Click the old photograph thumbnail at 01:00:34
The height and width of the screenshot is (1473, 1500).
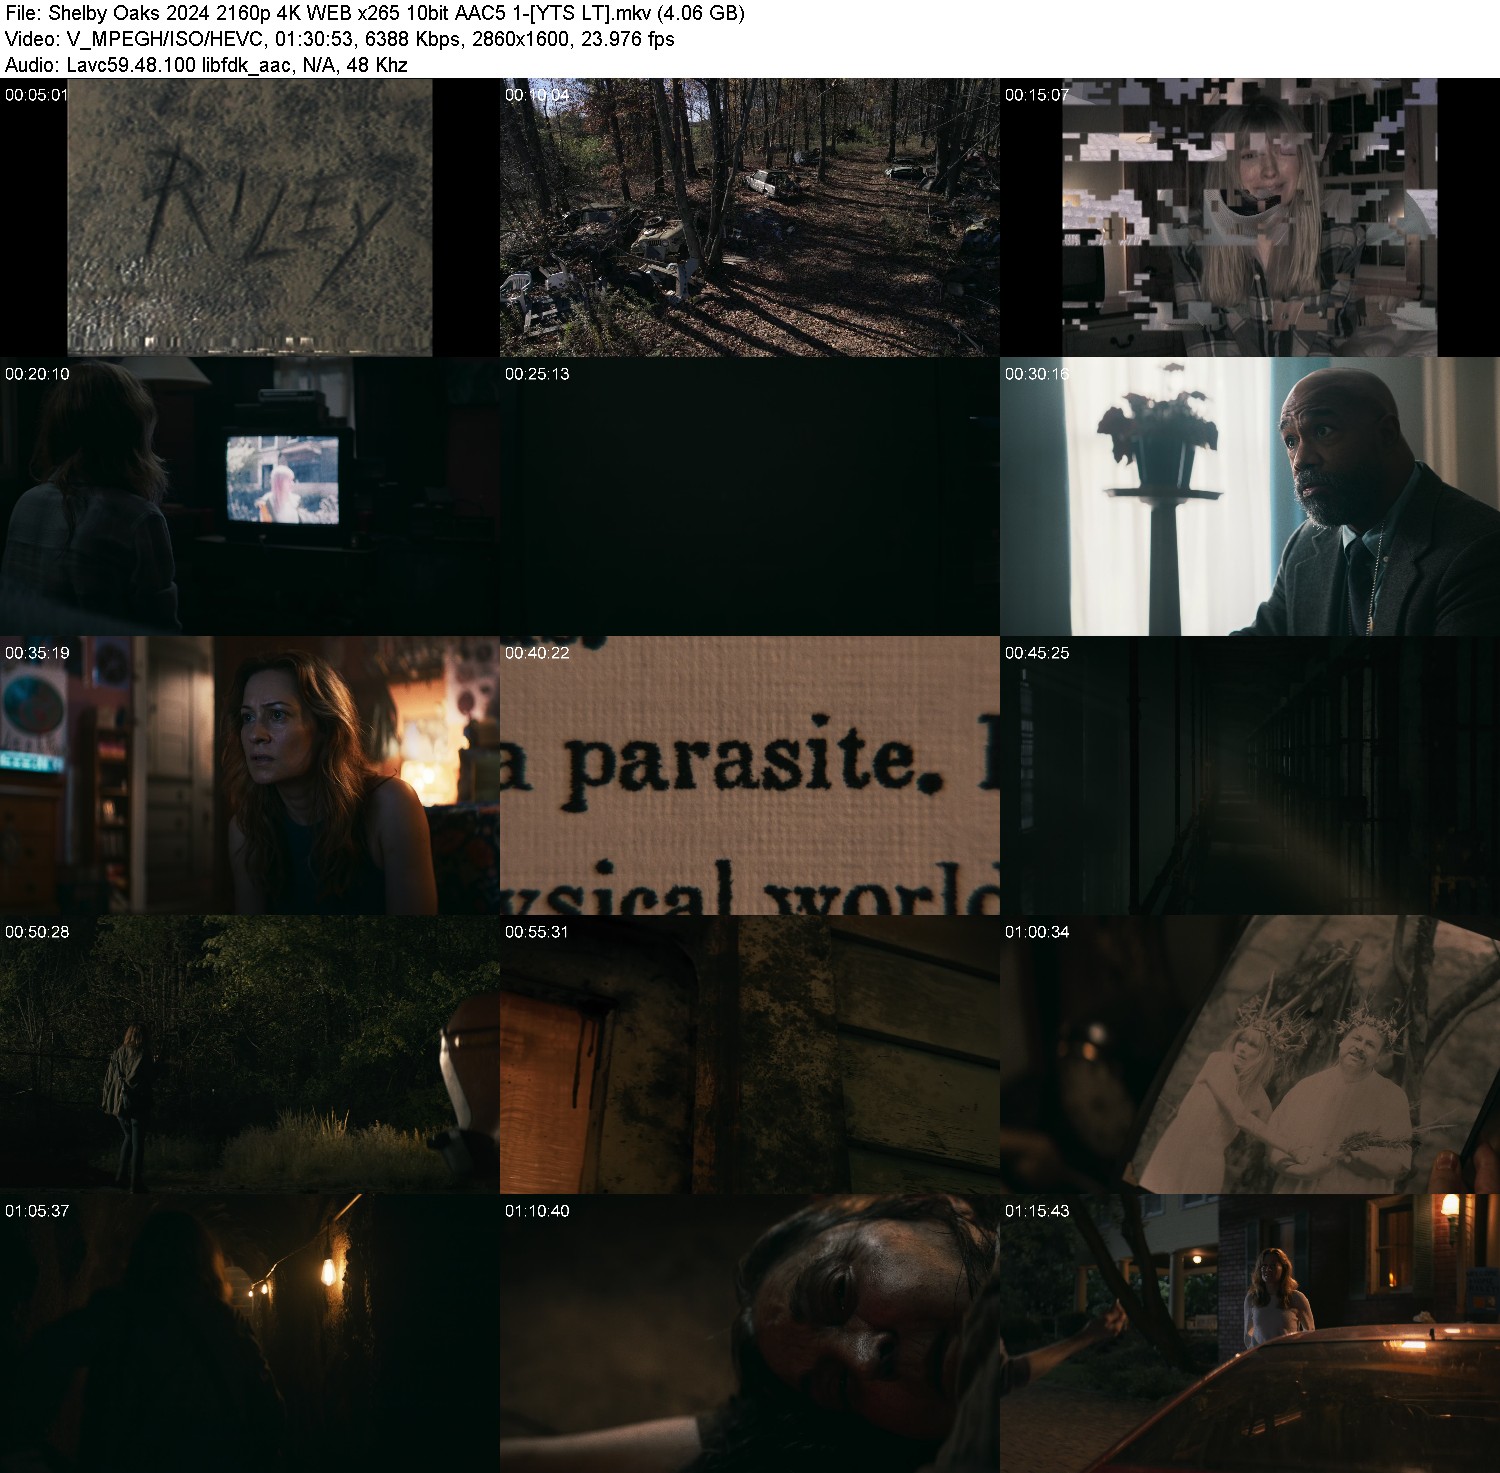[x=1250, y=1054]
